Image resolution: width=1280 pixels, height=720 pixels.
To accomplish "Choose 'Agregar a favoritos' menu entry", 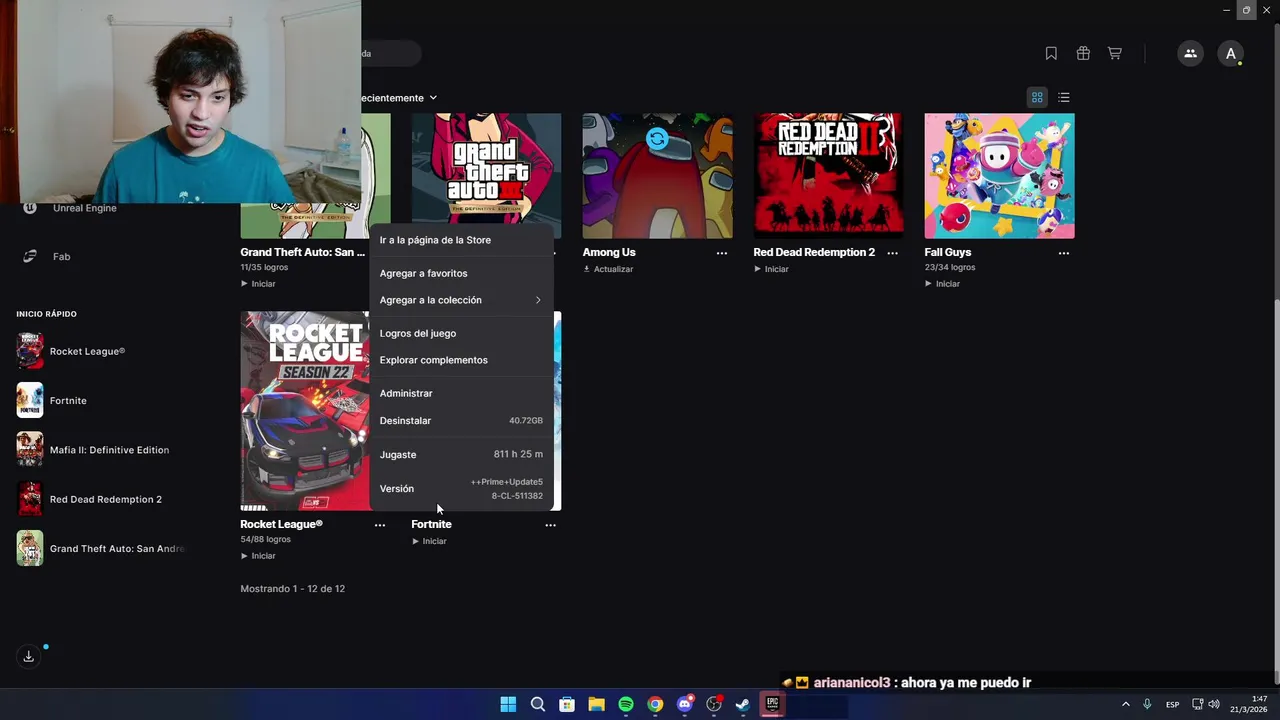I will 461,273.
